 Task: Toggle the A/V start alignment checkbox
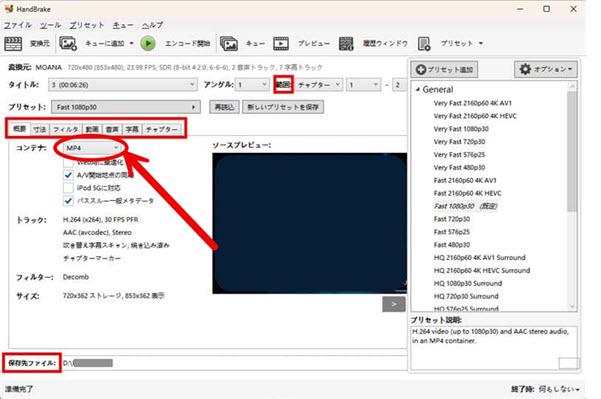coord(68,175)
